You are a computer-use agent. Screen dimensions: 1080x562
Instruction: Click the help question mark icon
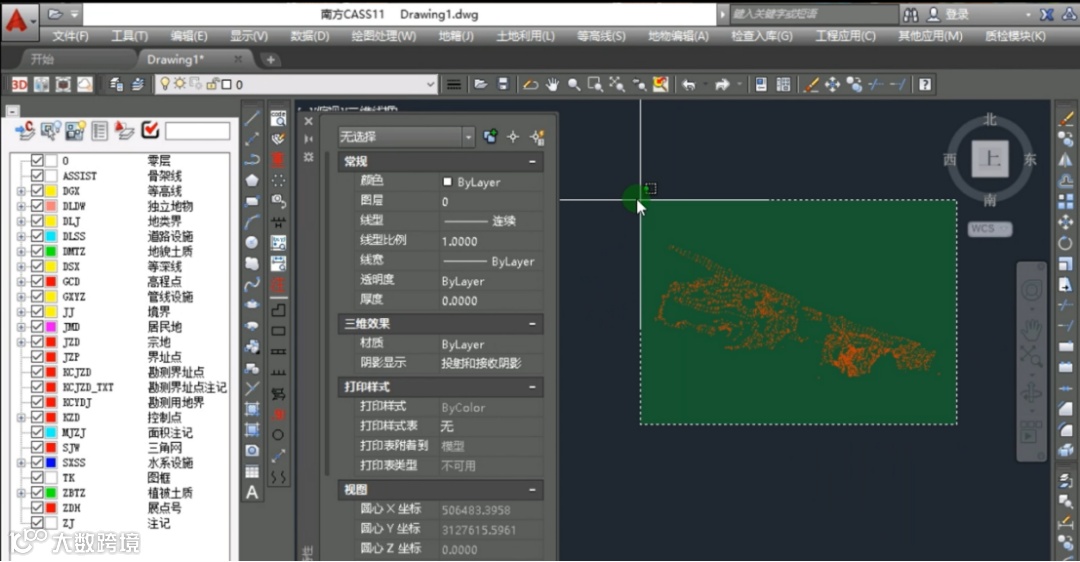pyautogui.click(x=925, y=84)
